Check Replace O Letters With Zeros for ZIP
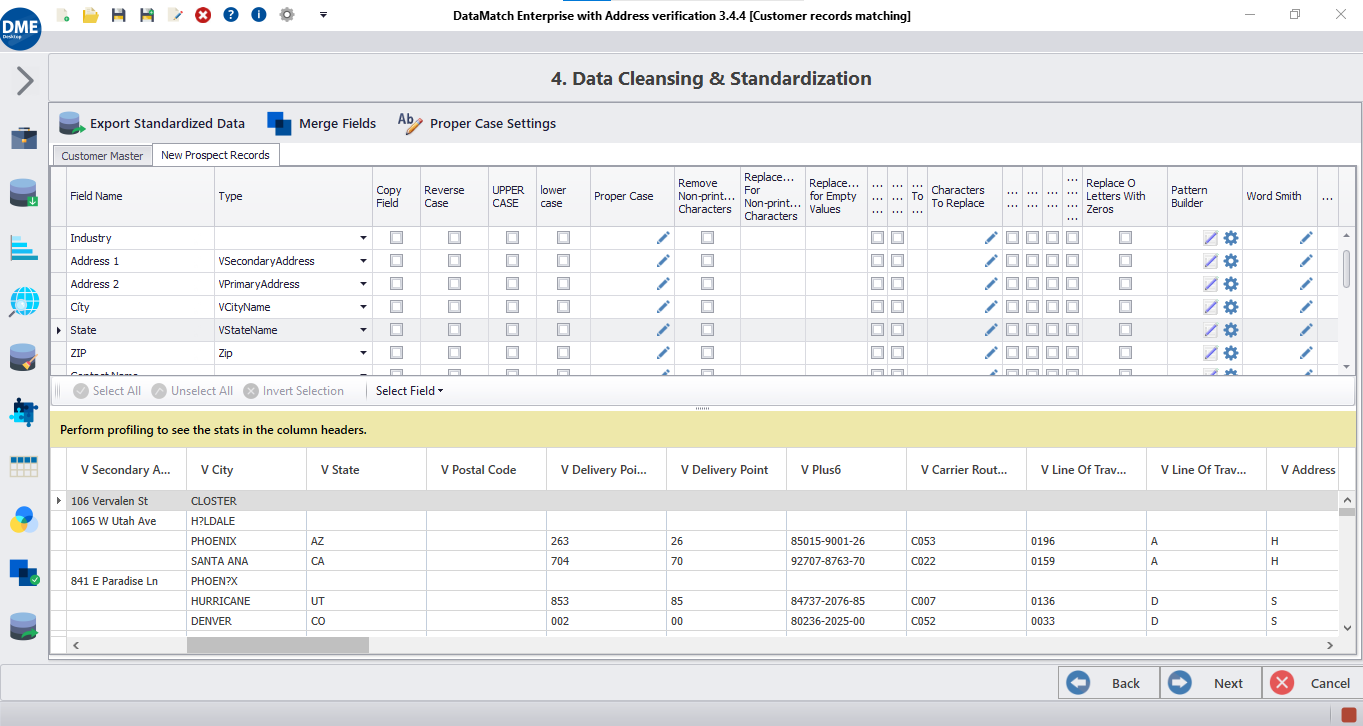 [1126, 353]
